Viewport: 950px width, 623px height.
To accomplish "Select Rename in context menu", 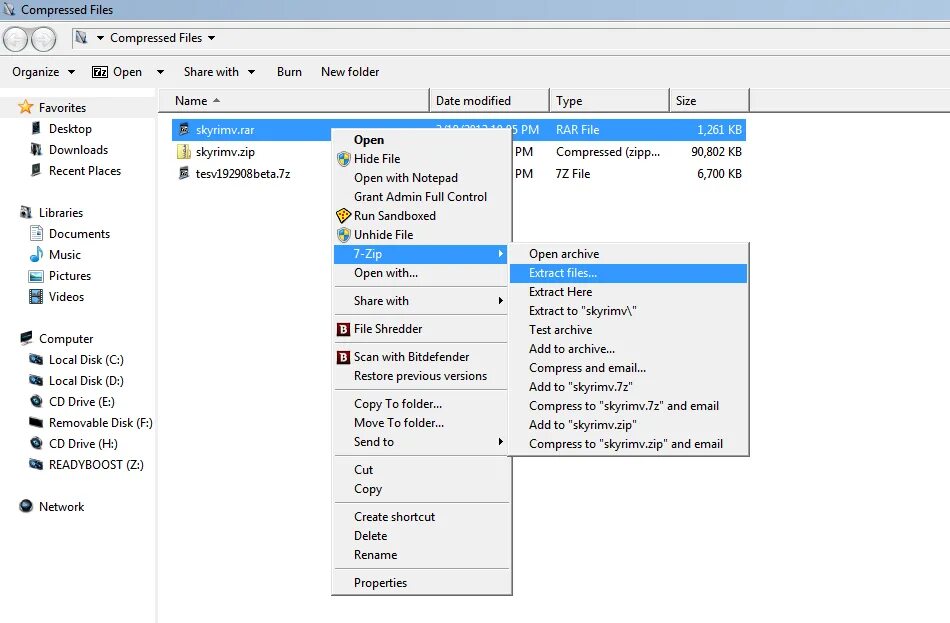I will (422, 555).
